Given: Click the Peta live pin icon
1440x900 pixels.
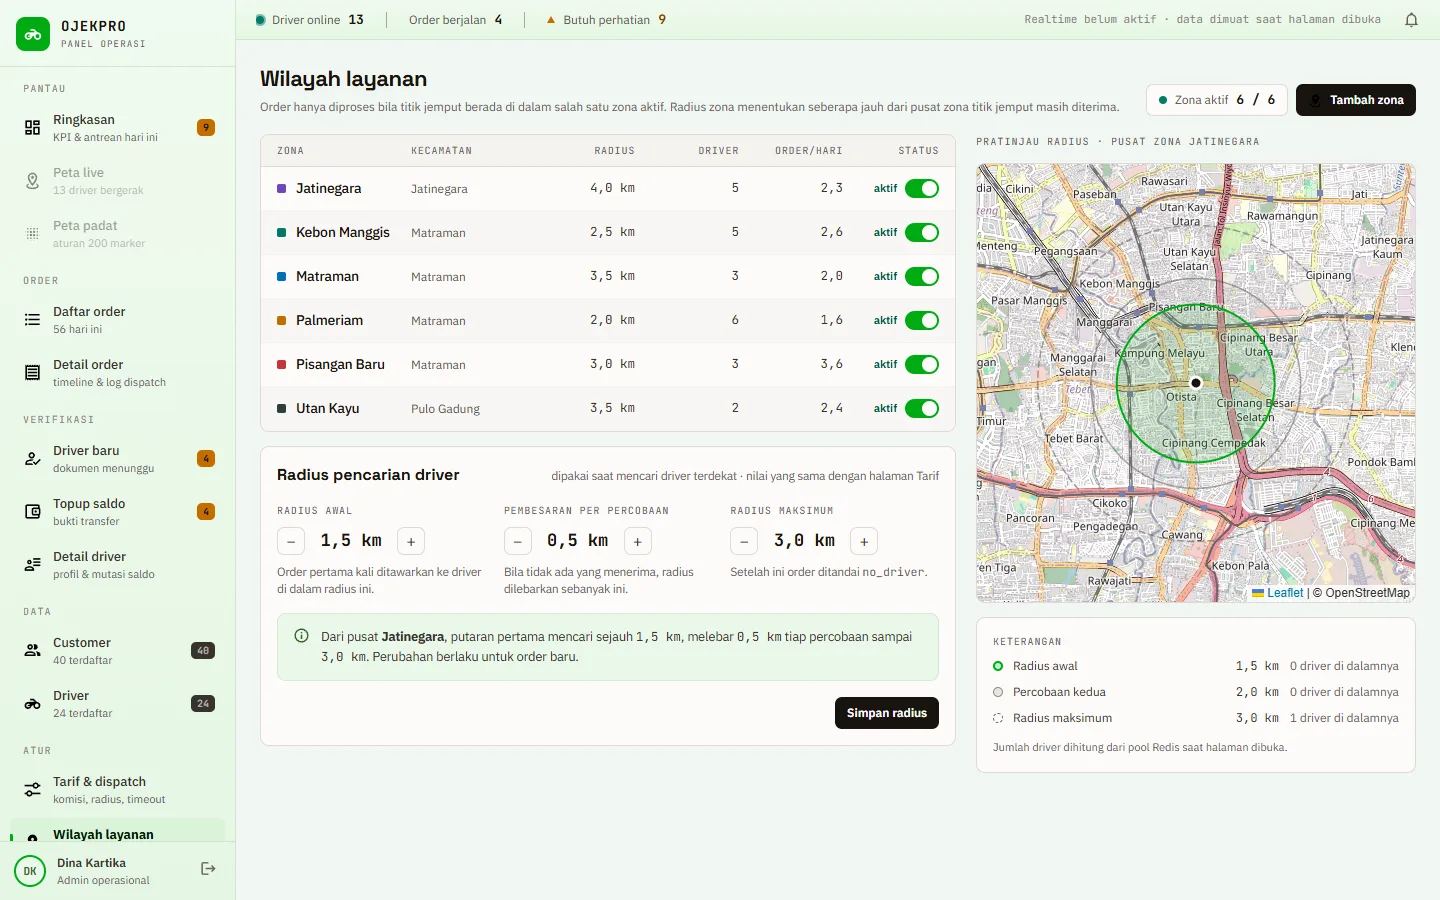Looking at the screenshot, I should (x=33, y=181).
